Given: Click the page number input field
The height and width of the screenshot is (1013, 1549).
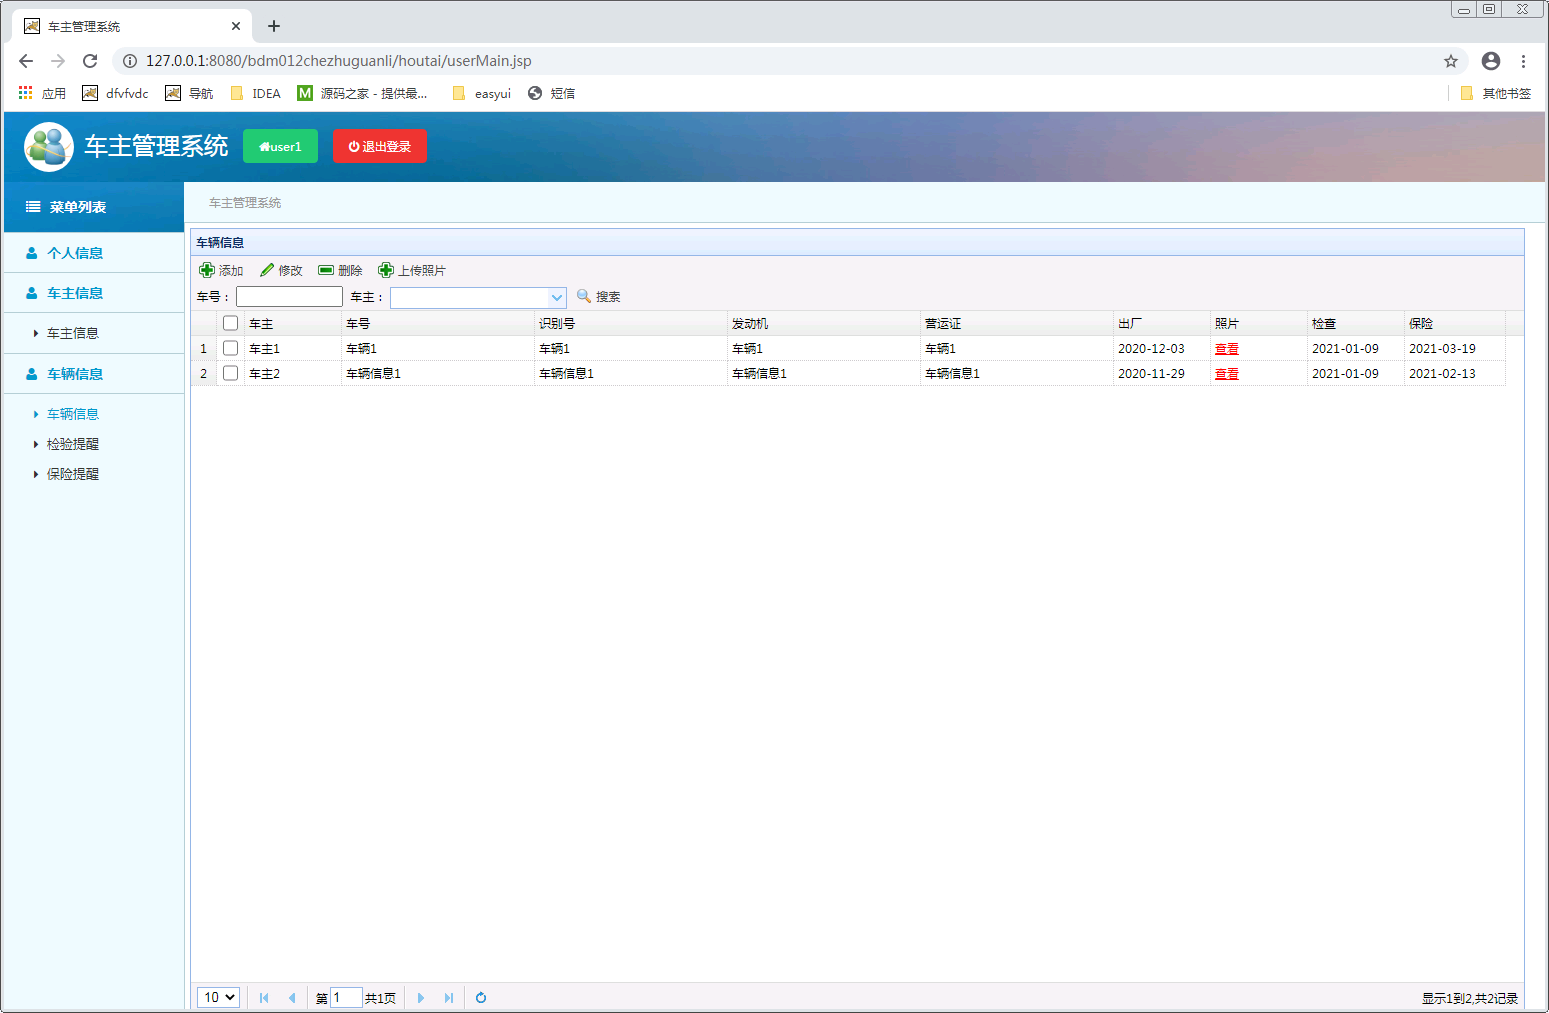Looking at the screenshot, I should click(346, 998).
